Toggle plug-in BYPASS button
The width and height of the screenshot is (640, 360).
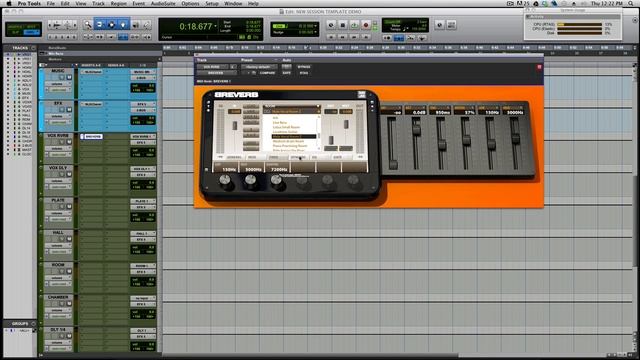304,67
